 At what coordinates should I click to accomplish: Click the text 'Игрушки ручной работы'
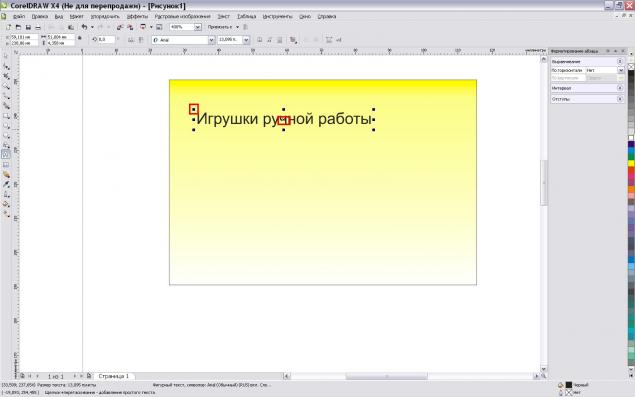click(x=284, y=119)
